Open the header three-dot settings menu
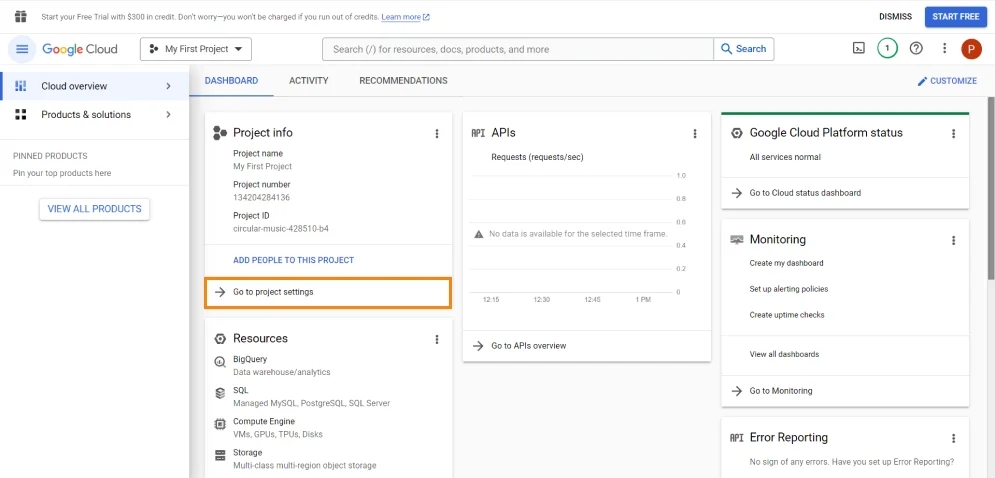995x478 pixels. point(944,48)
